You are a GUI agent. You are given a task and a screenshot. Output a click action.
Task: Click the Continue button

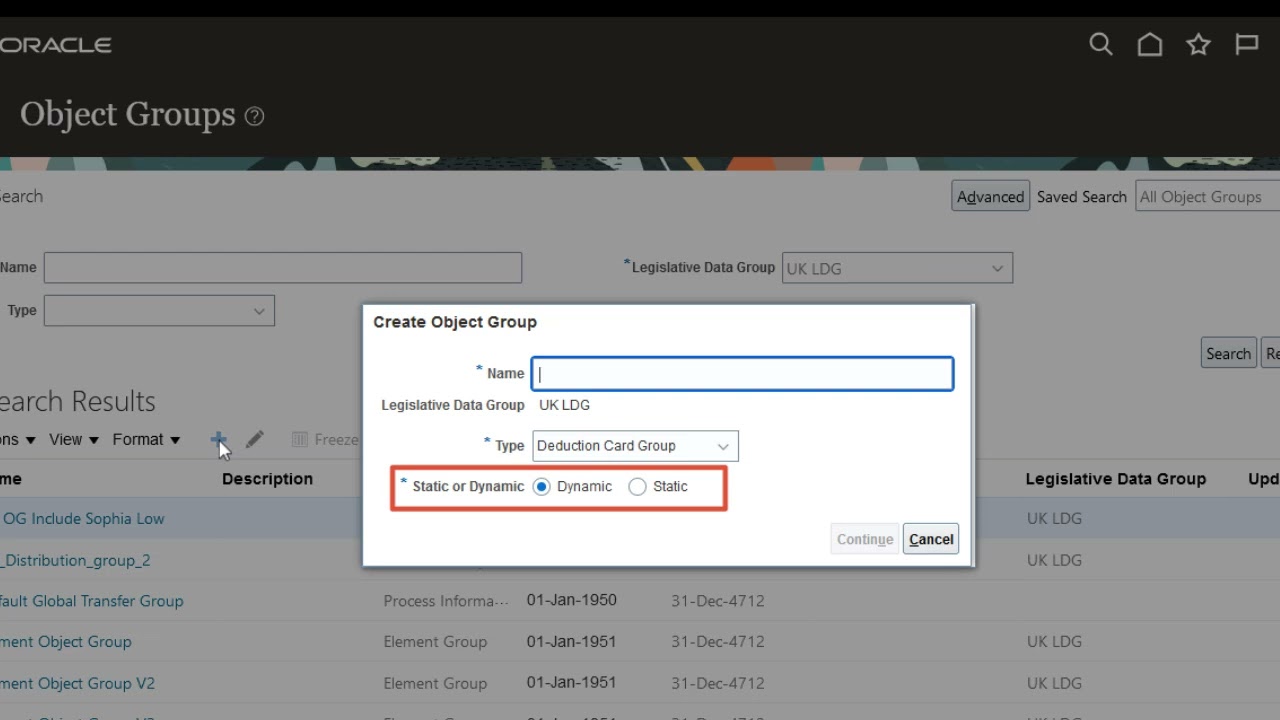[865, 539]
